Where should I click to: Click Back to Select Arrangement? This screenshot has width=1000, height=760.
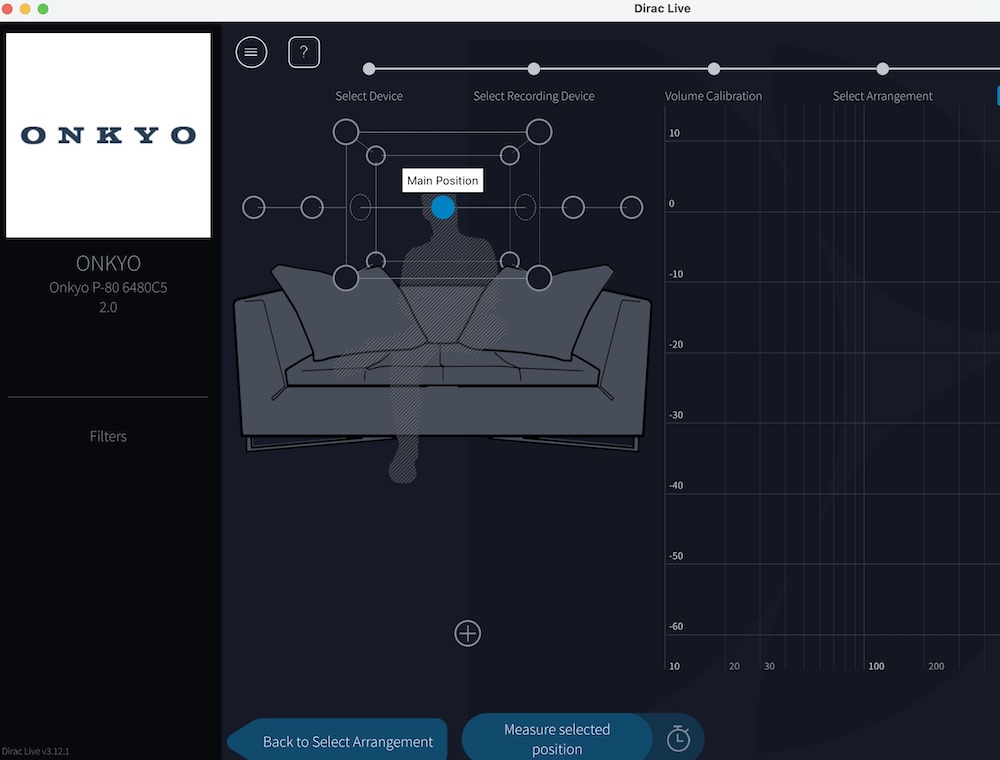(346, 742)
